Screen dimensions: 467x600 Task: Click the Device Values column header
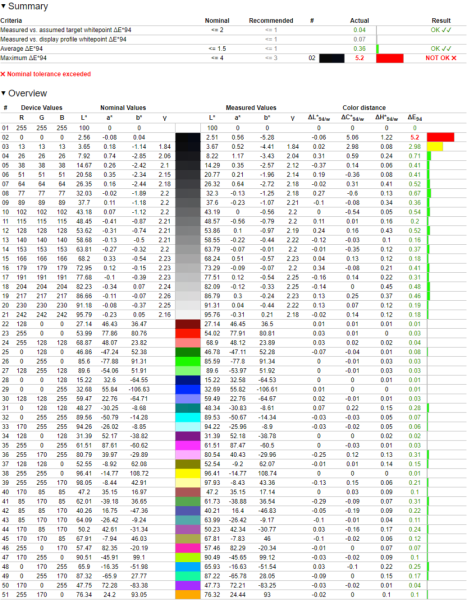(41, 108)
